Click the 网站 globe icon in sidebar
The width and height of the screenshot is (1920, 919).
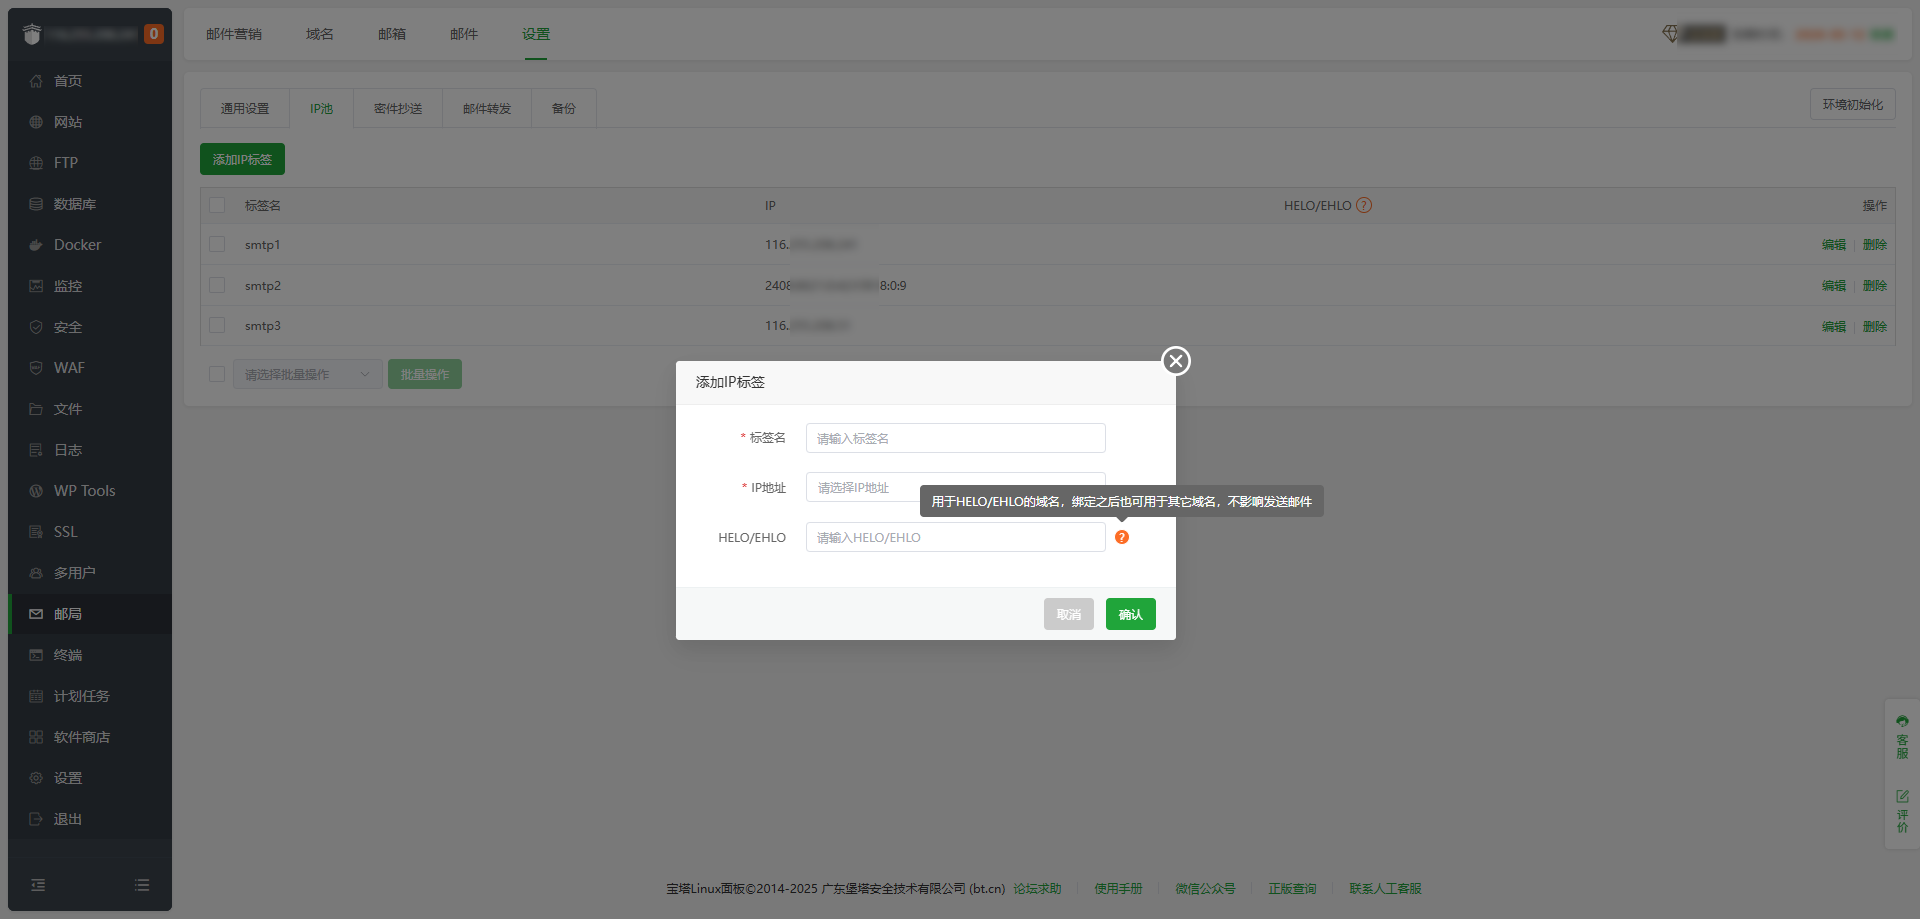click(x=36, y=122)
